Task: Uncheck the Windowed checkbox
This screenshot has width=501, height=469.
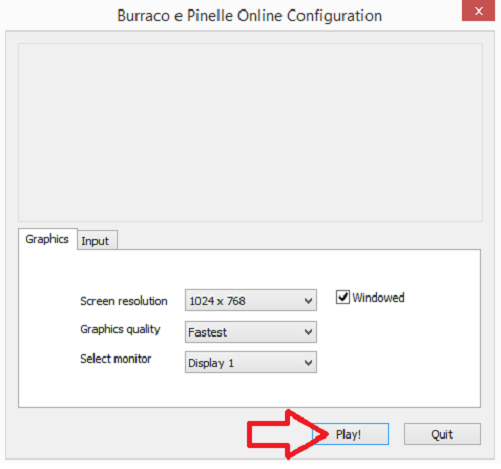Action: tap(343, 297)
